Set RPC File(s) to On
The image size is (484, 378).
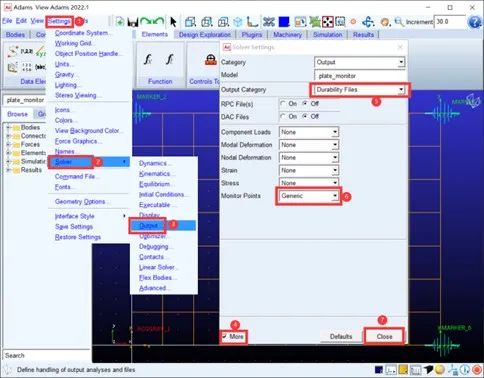point(283,104)
